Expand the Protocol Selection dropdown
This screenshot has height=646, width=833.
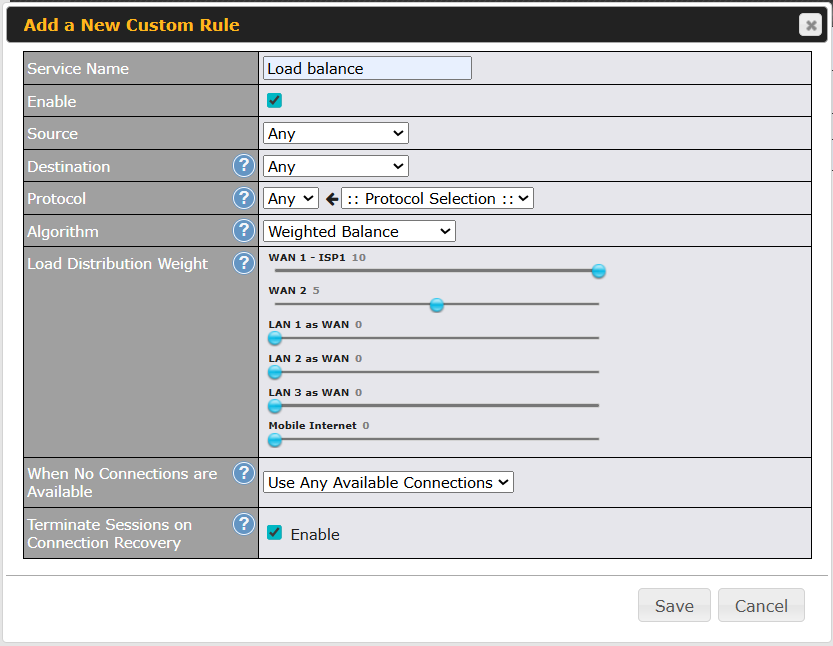click(x=437, y=199)
